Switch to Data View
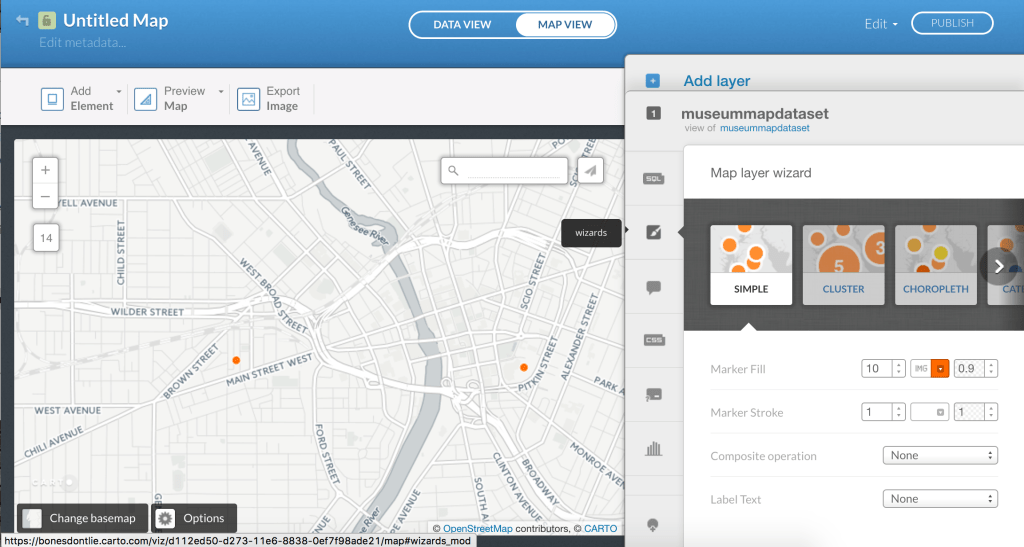 pos(461,24)
